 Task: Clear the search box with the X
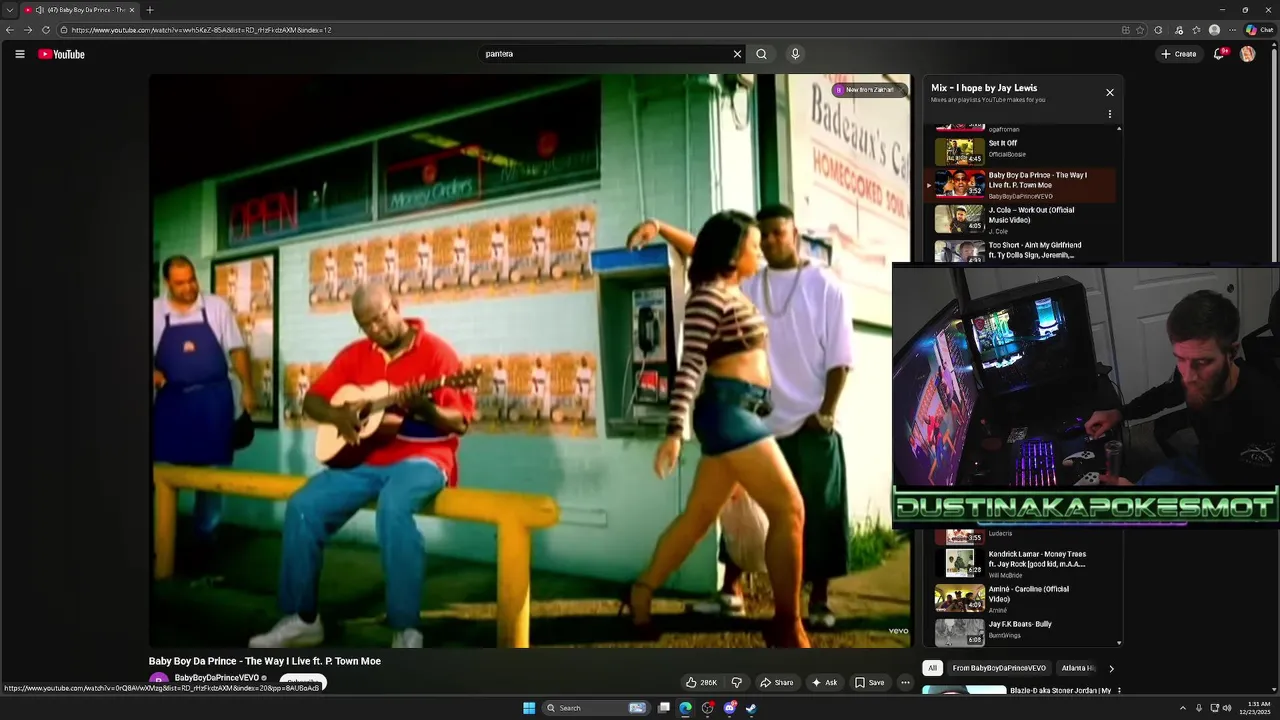point(737,54)
